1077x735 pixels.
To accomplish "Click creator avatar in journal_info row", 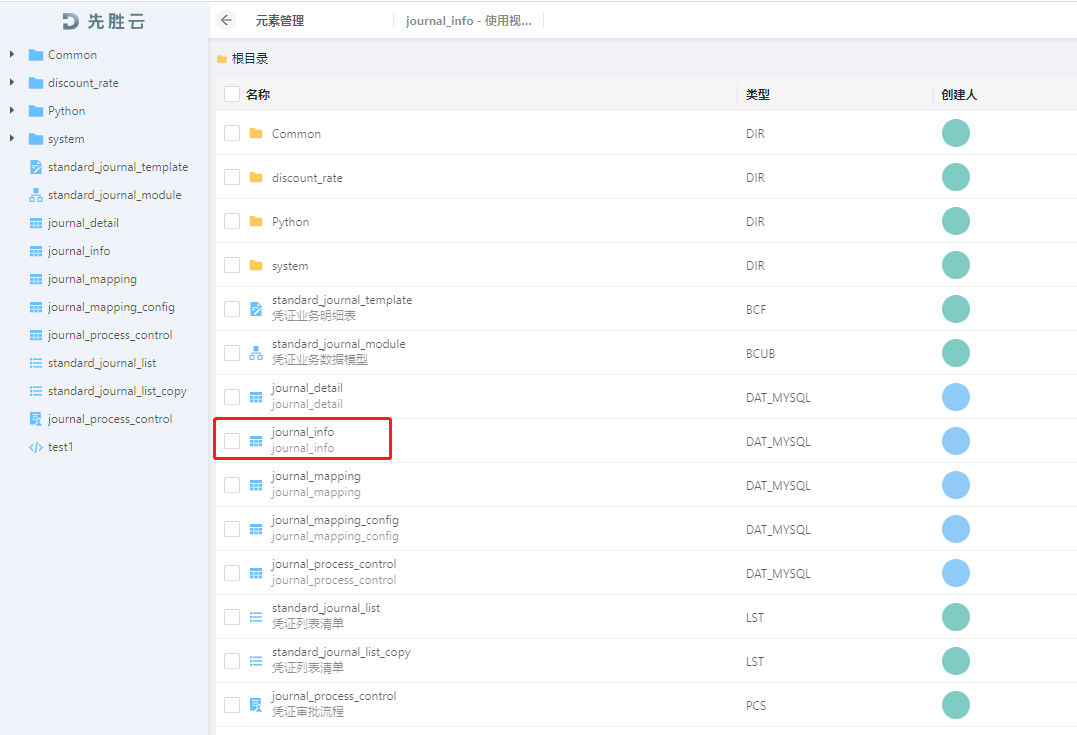I will (x=955, y=441).
